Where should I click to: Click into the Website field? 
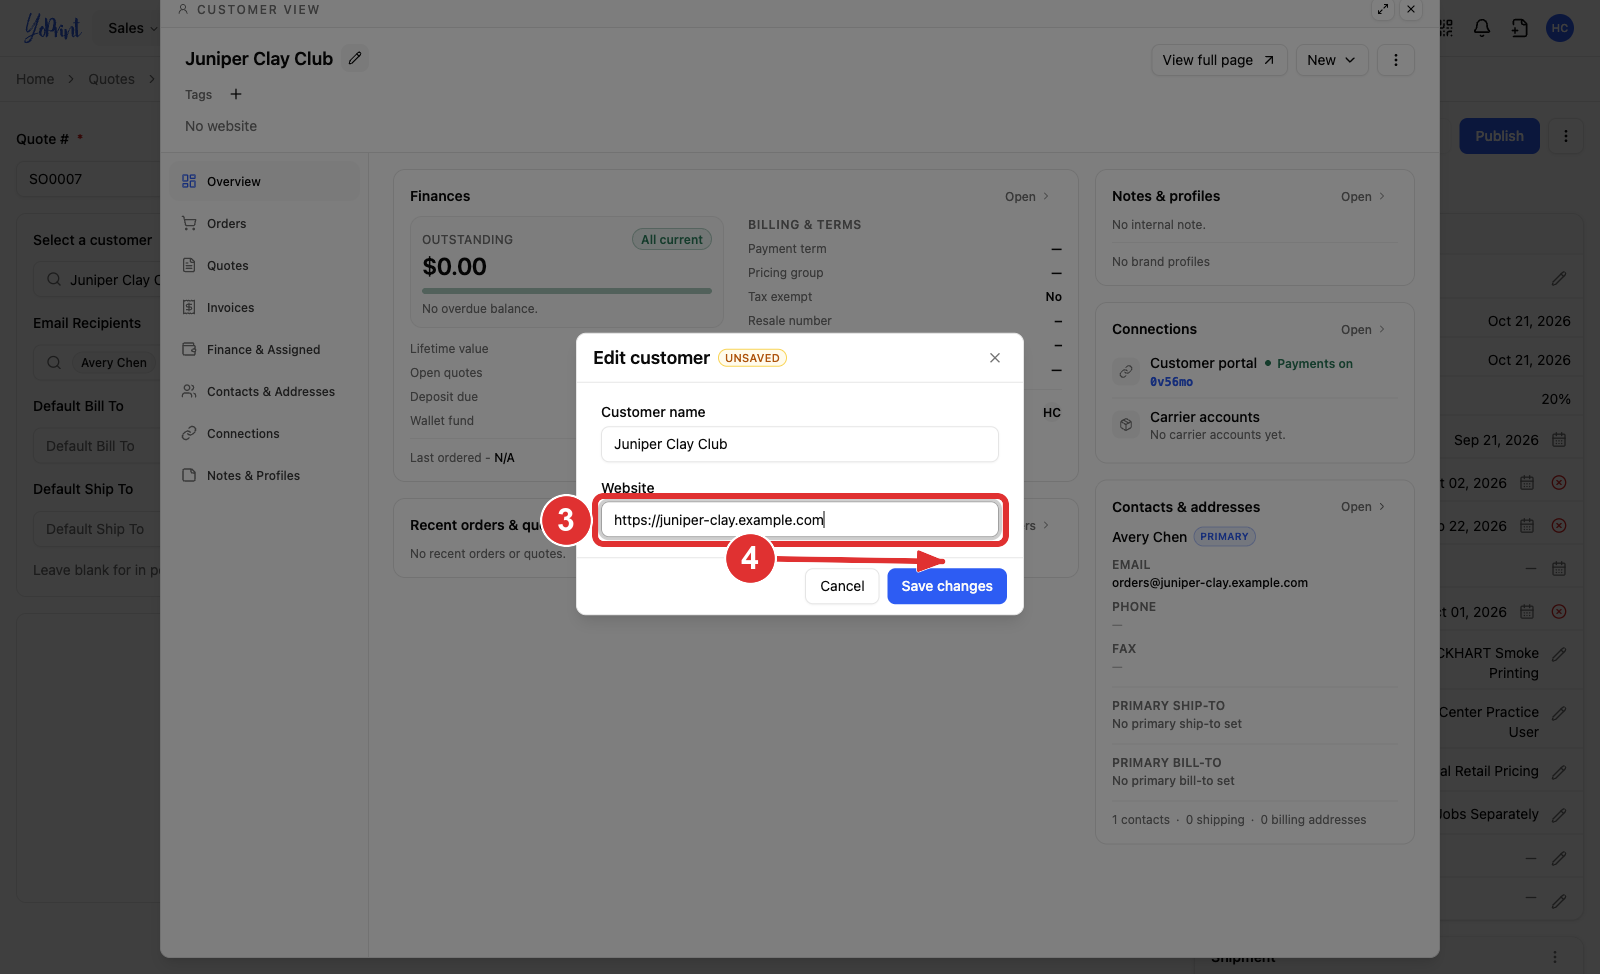click(800, 520)
